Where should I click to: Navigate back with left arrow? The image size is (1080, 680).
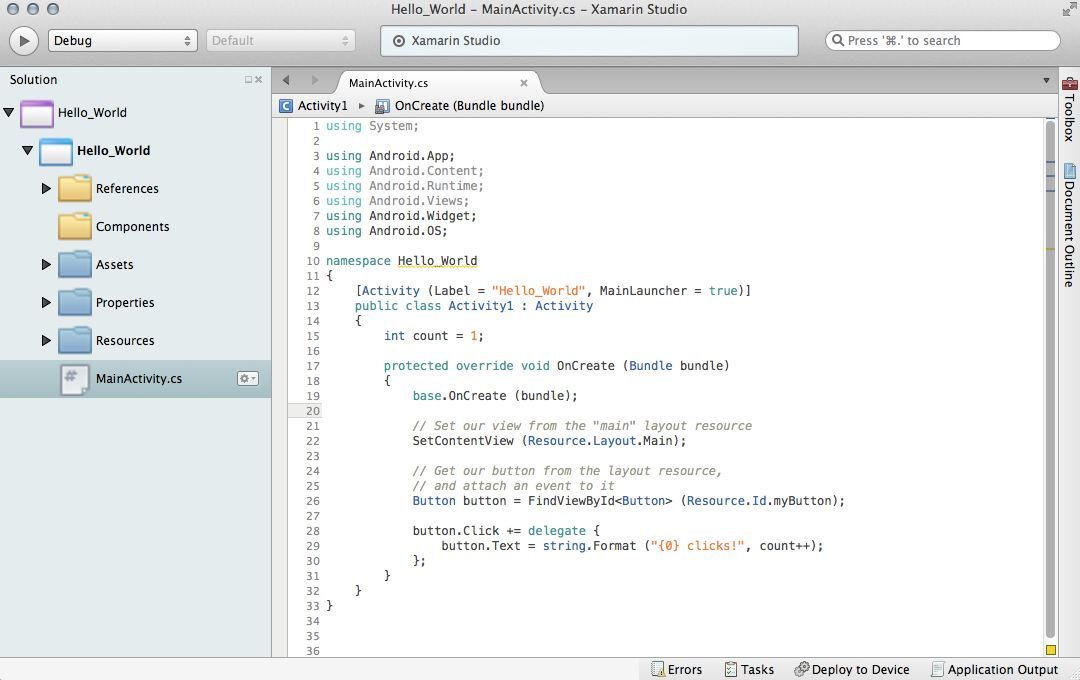[x=286, y=81]
